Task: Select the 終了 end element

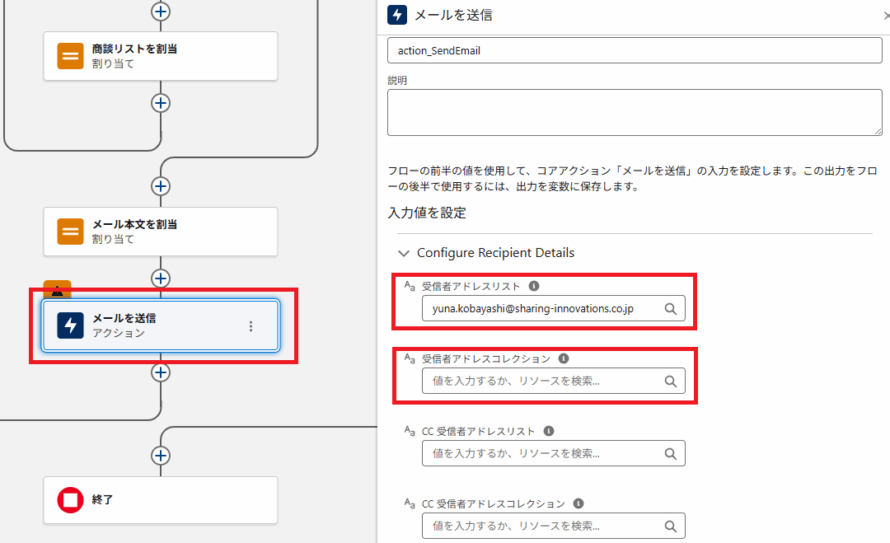Action: [x=160, y=499]
